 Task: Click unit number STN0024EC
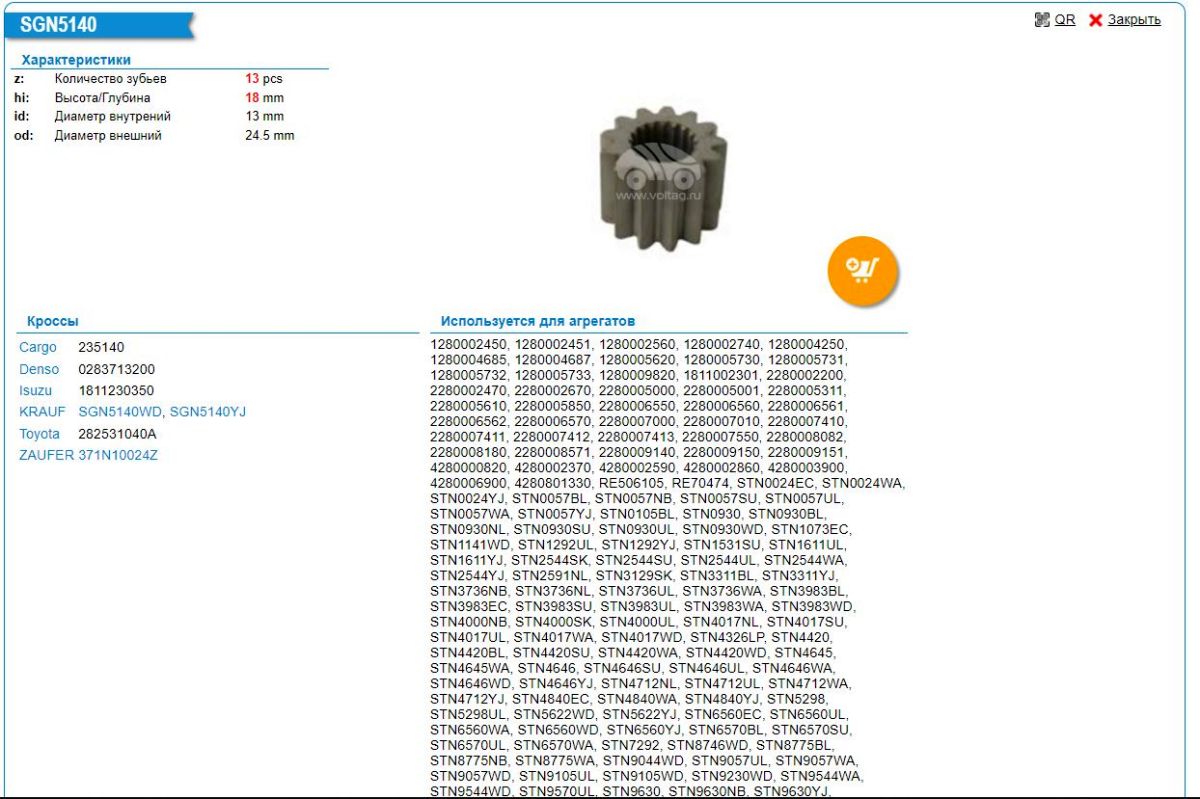(x=776, y=484)
